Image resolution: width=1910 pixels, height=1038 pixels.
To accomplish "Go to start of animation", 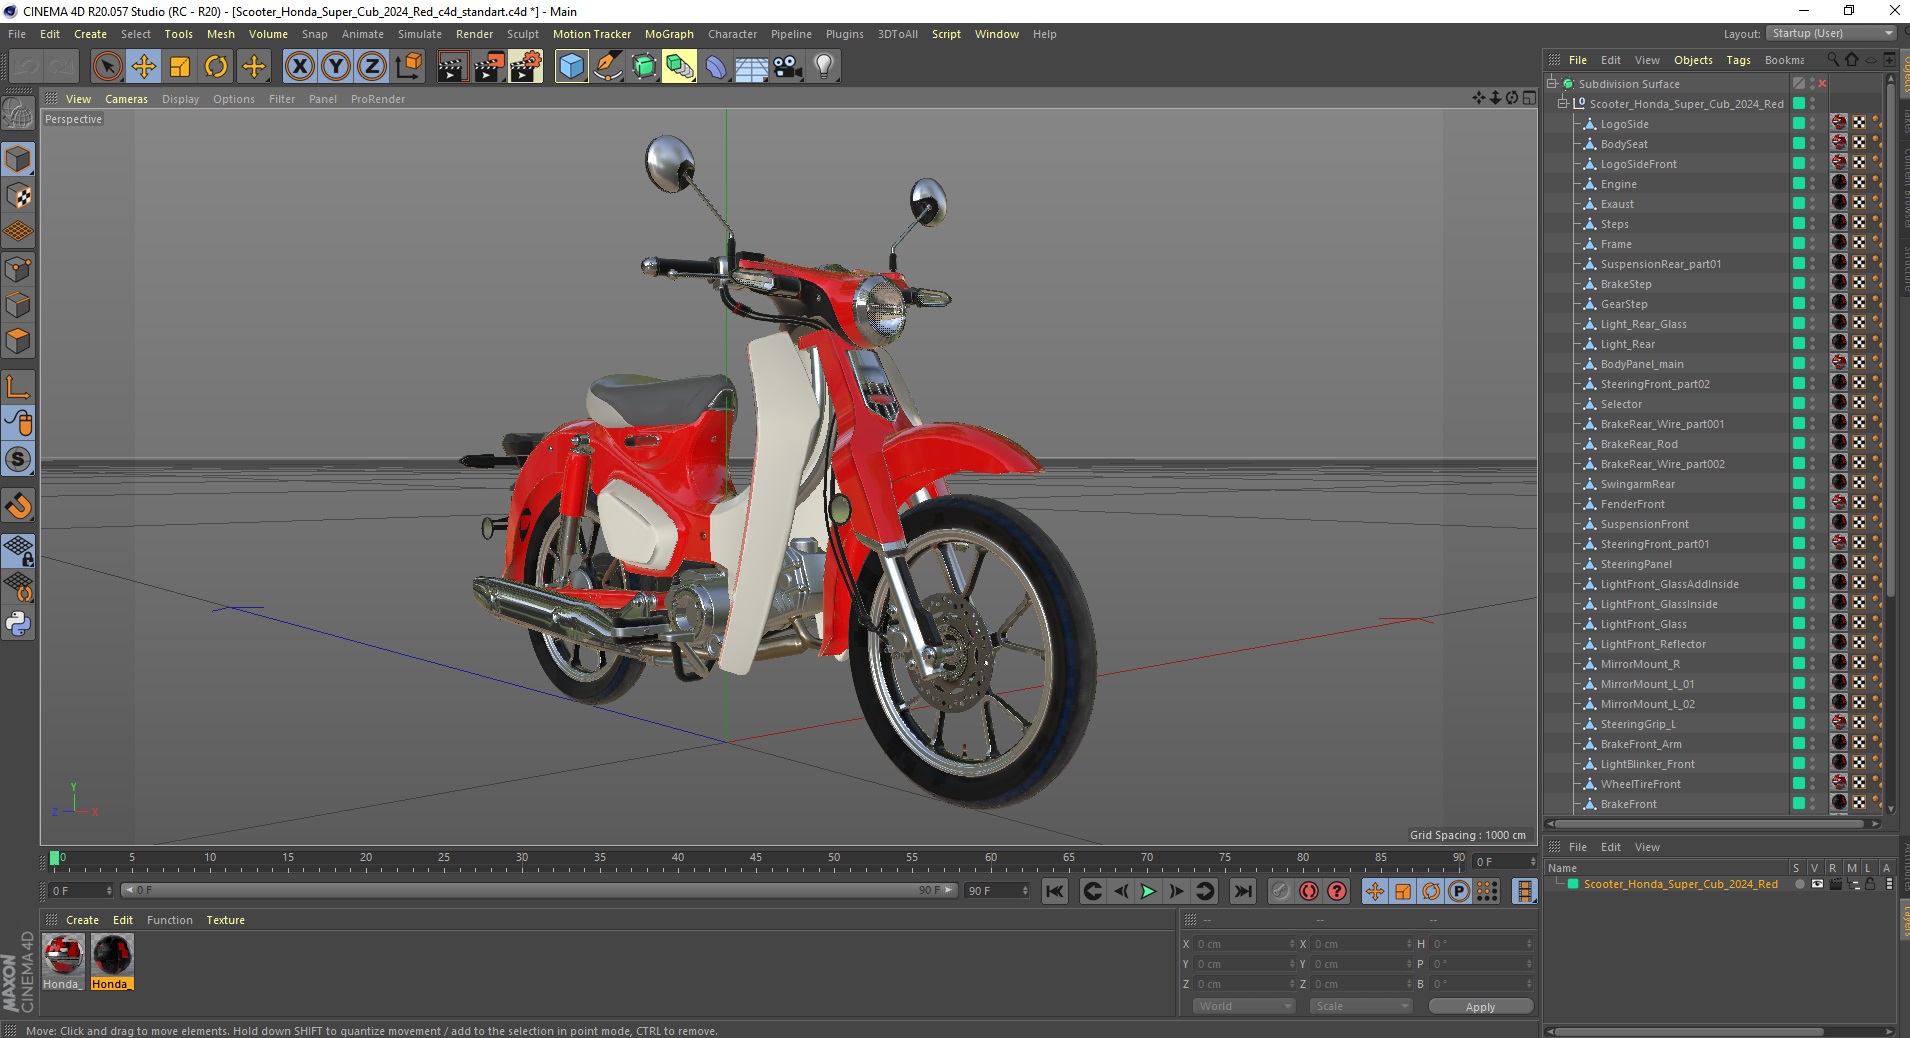I will 1054,891.
